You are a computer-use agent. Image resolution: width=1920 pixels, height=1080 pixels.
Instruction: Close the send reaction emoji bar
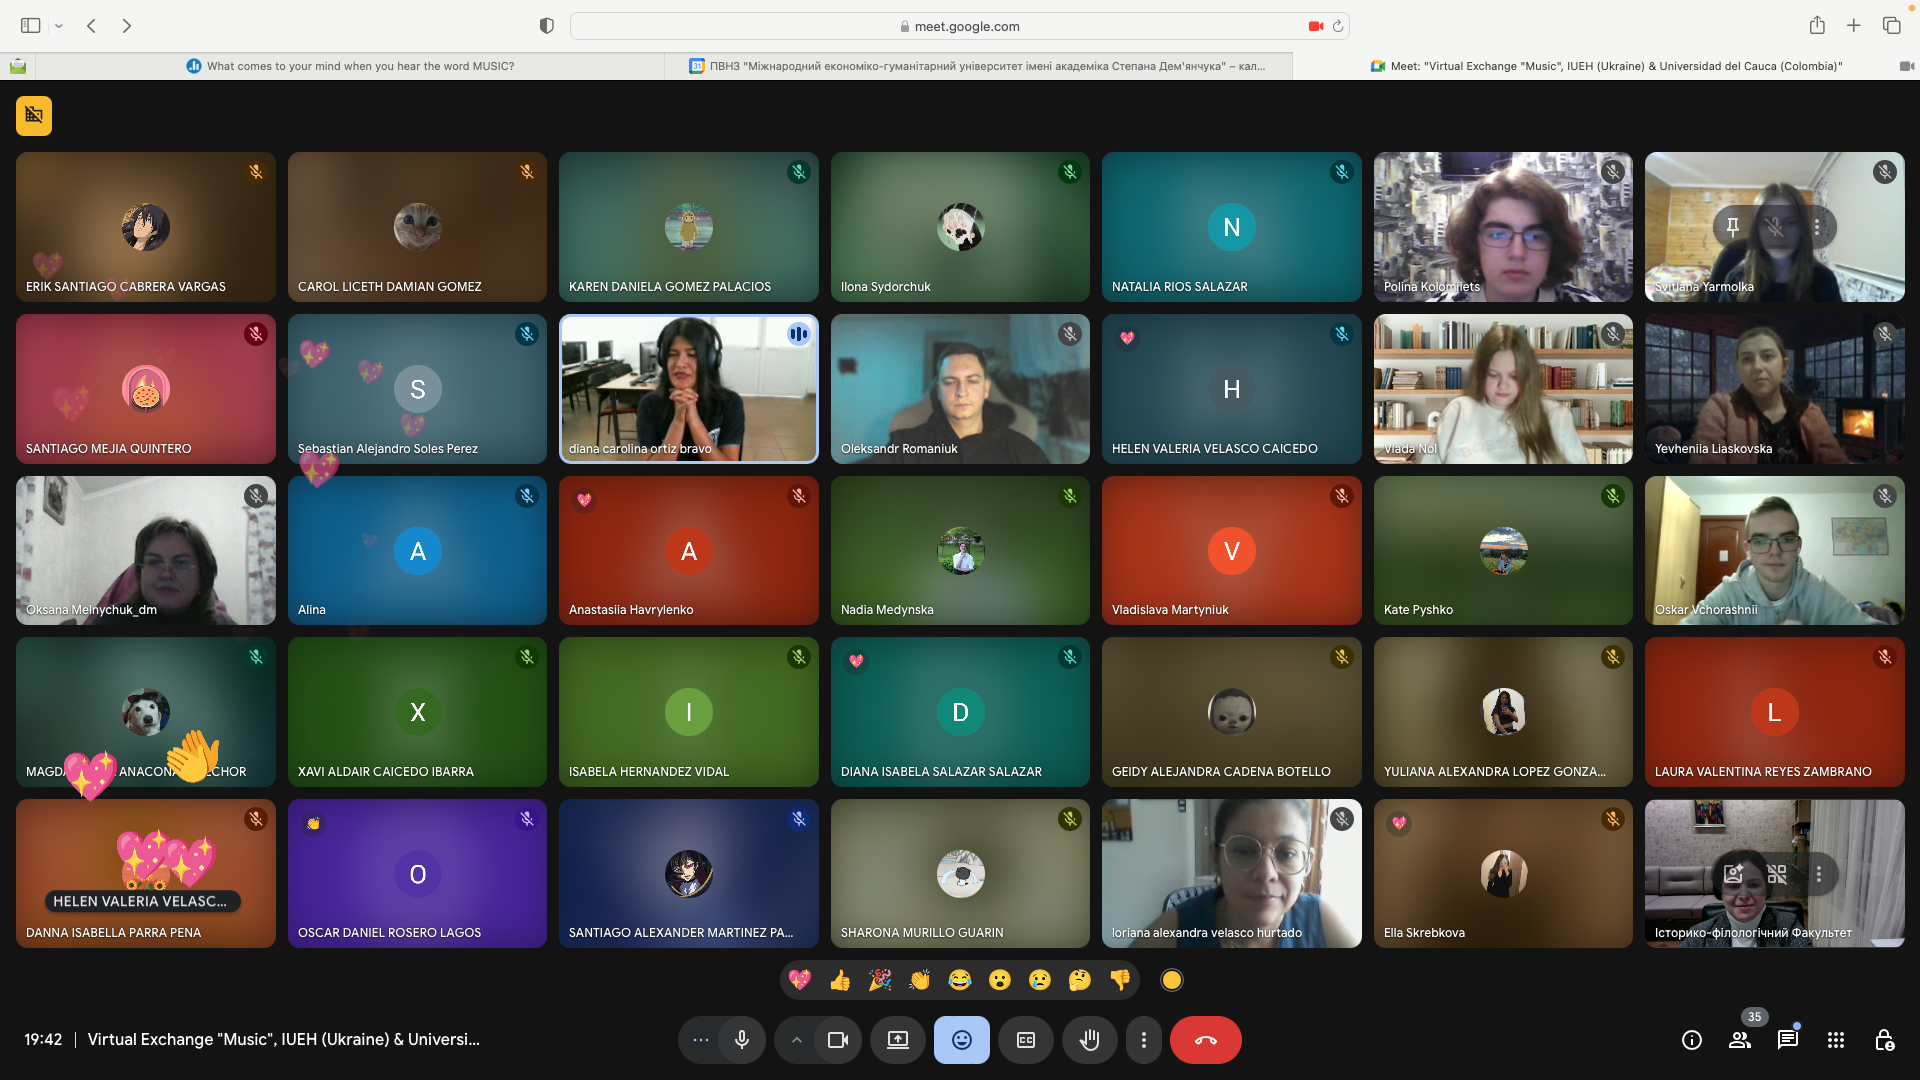tap(961, 1040)
